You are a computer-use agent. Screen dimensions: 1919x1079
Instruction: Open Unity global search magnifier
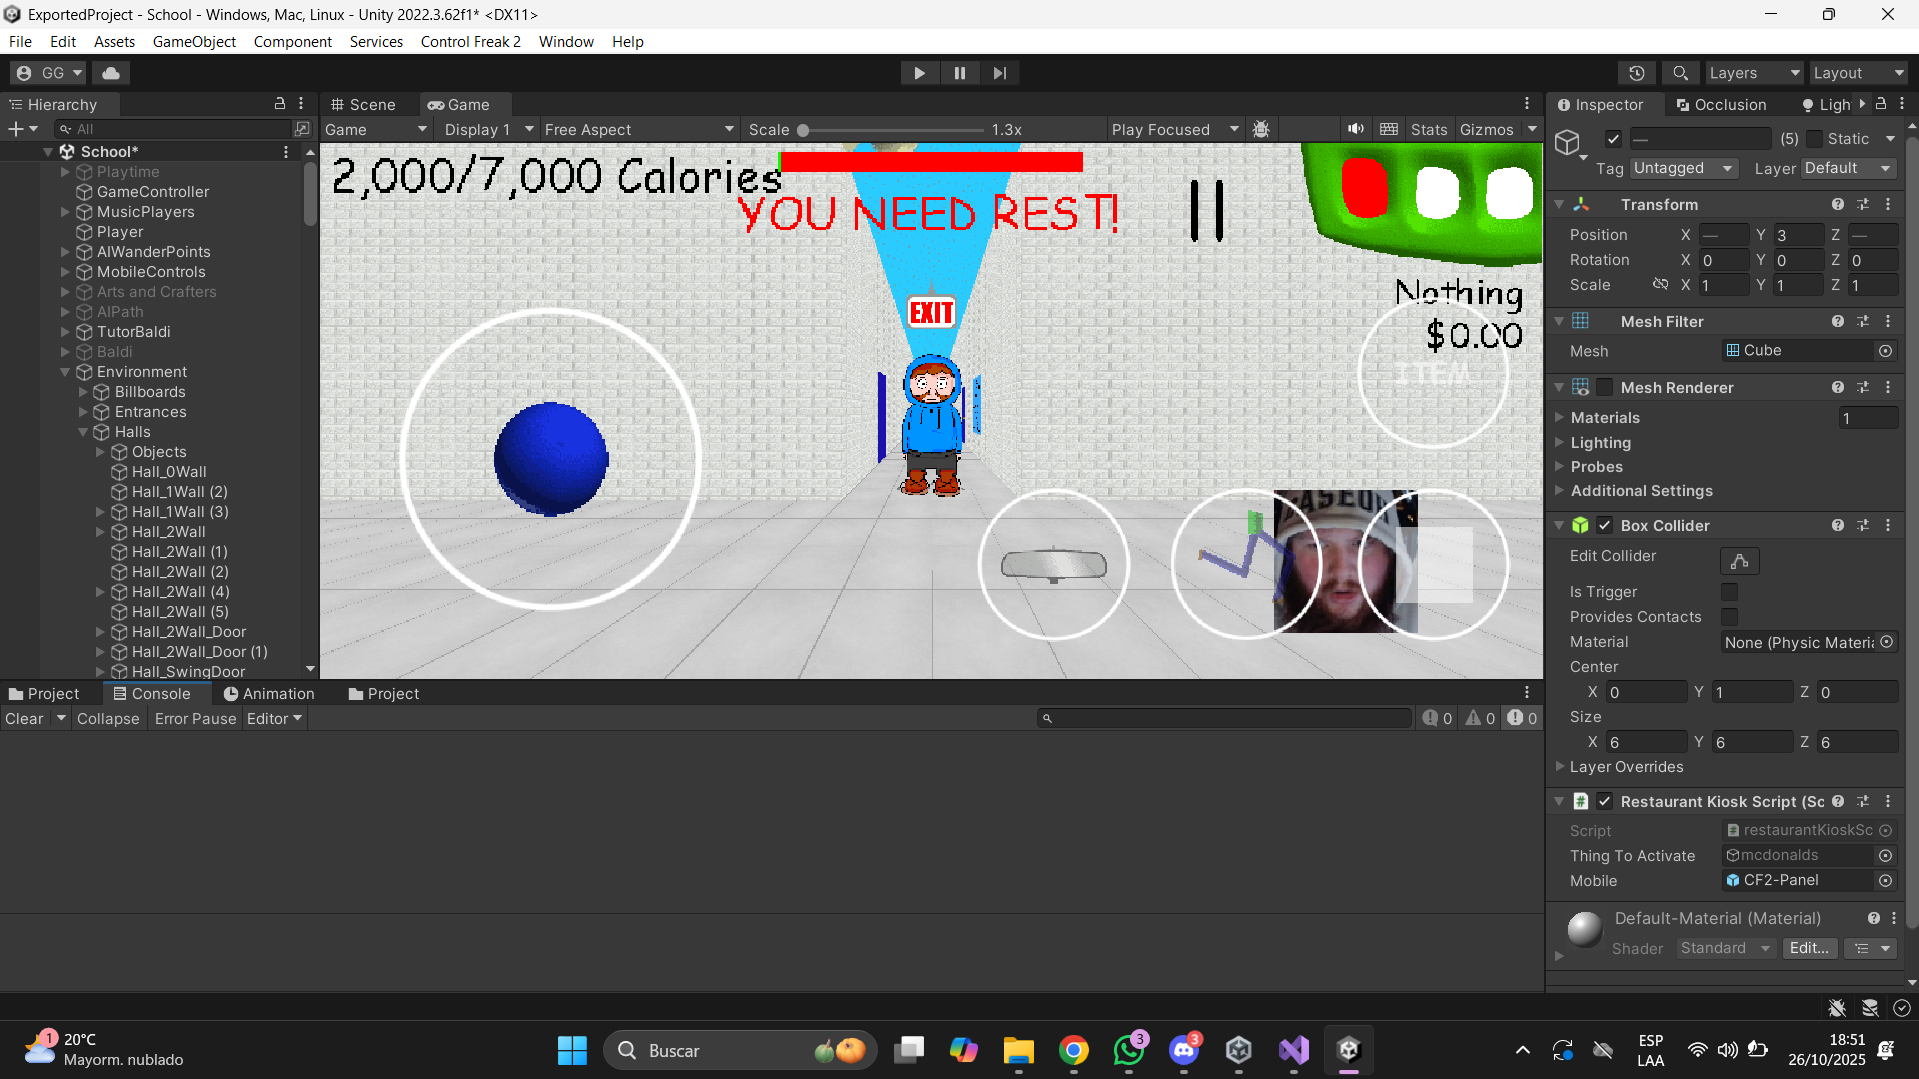tap(1681, 73)
